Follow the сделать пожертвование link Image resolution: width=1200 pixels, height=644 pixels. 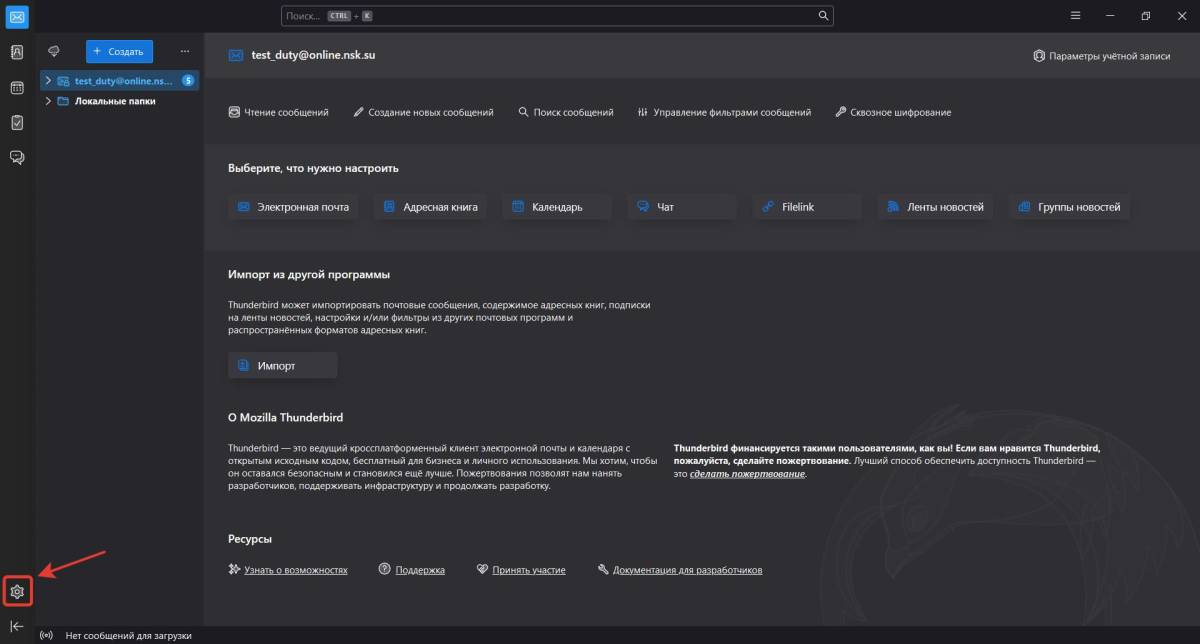coord(747,474)
